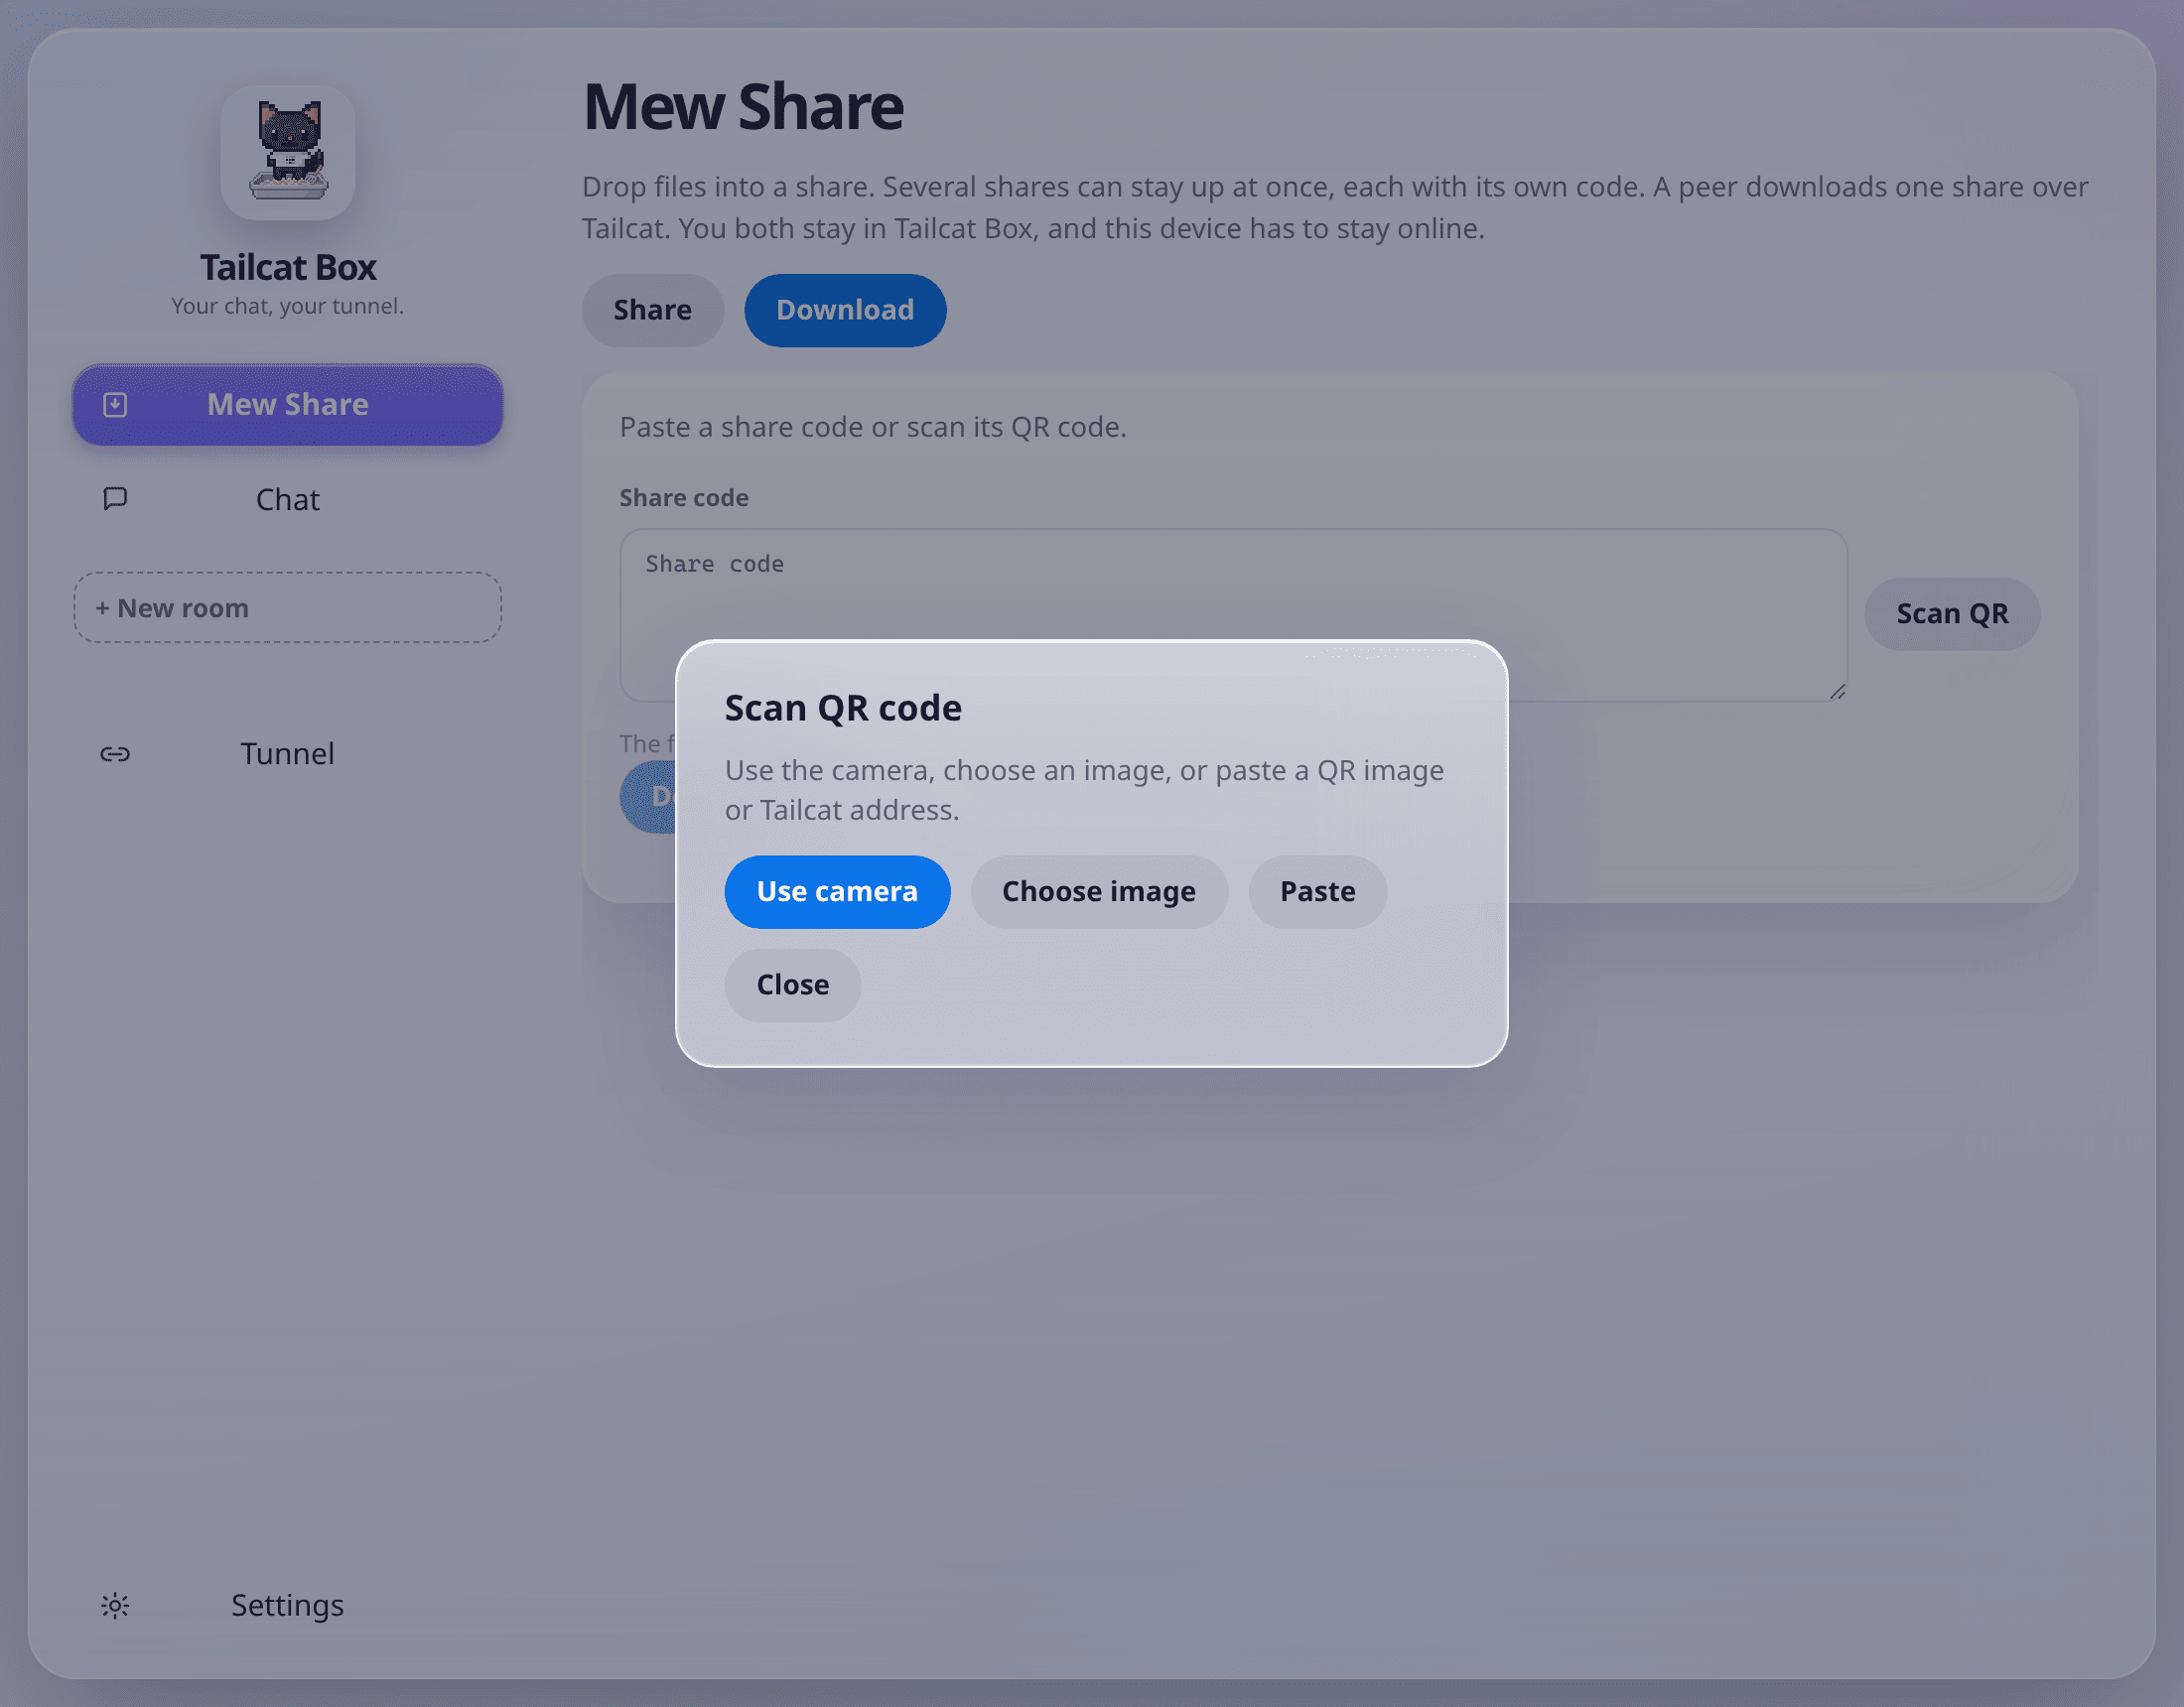This screenshot has width=2184, height=1707.
Task: Click the "Share code" field label
Action: point(684,498)
